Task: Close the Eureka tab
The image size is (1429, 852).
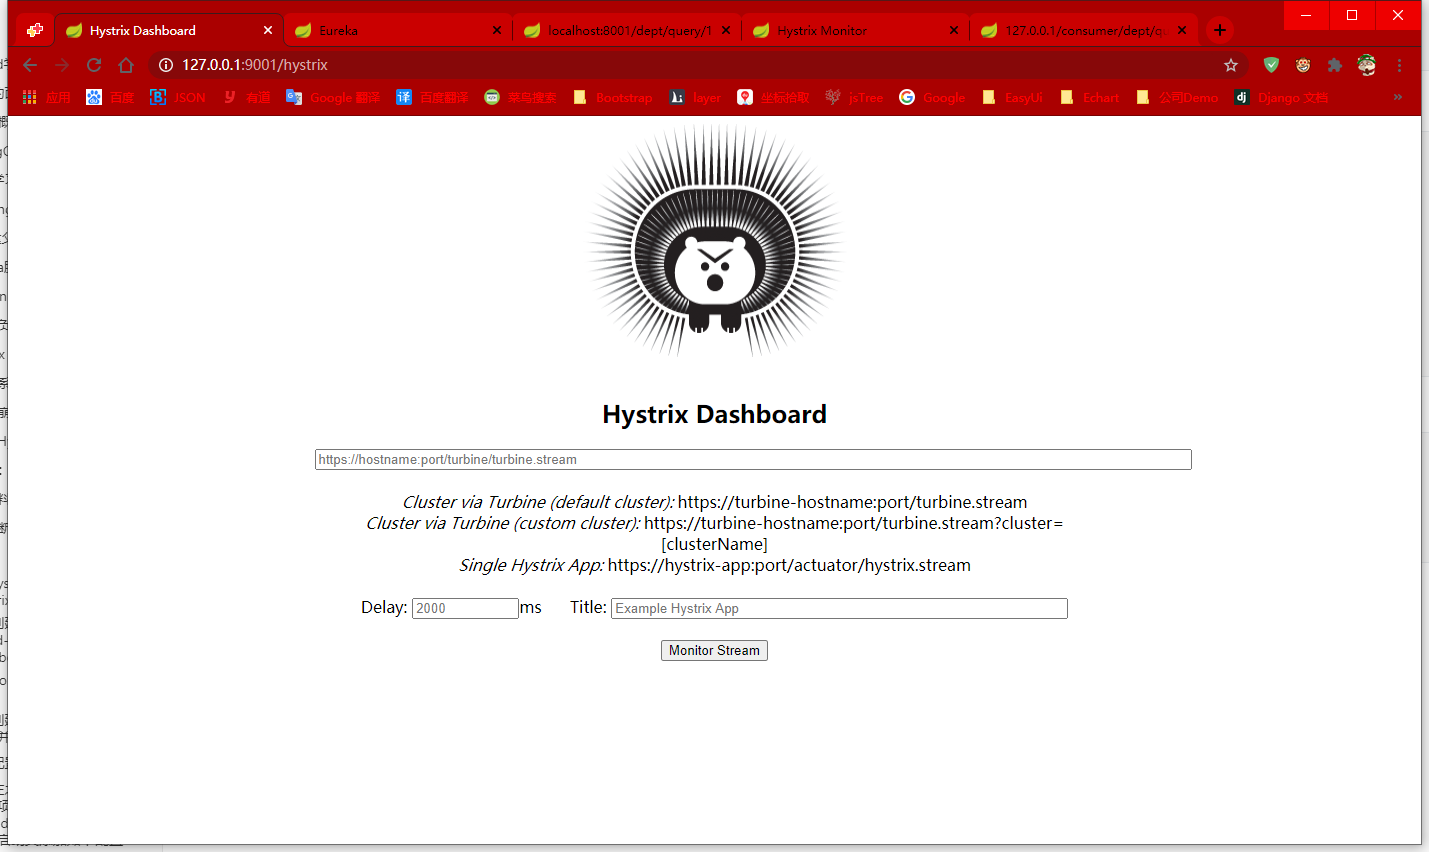Action: [x=497, y=30]
